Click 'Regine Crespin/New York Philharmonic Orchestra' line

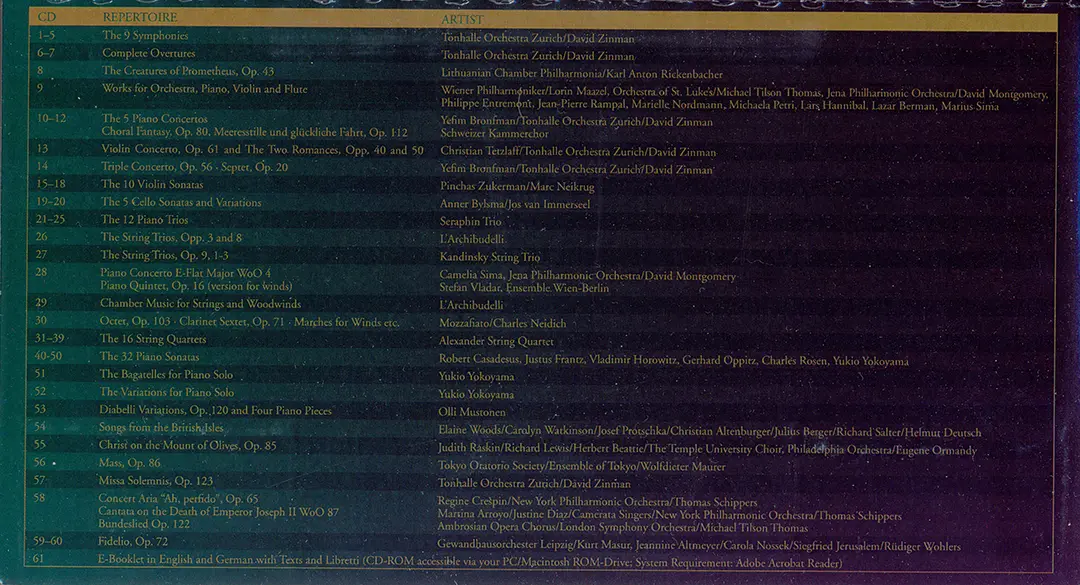coord(598,502)
